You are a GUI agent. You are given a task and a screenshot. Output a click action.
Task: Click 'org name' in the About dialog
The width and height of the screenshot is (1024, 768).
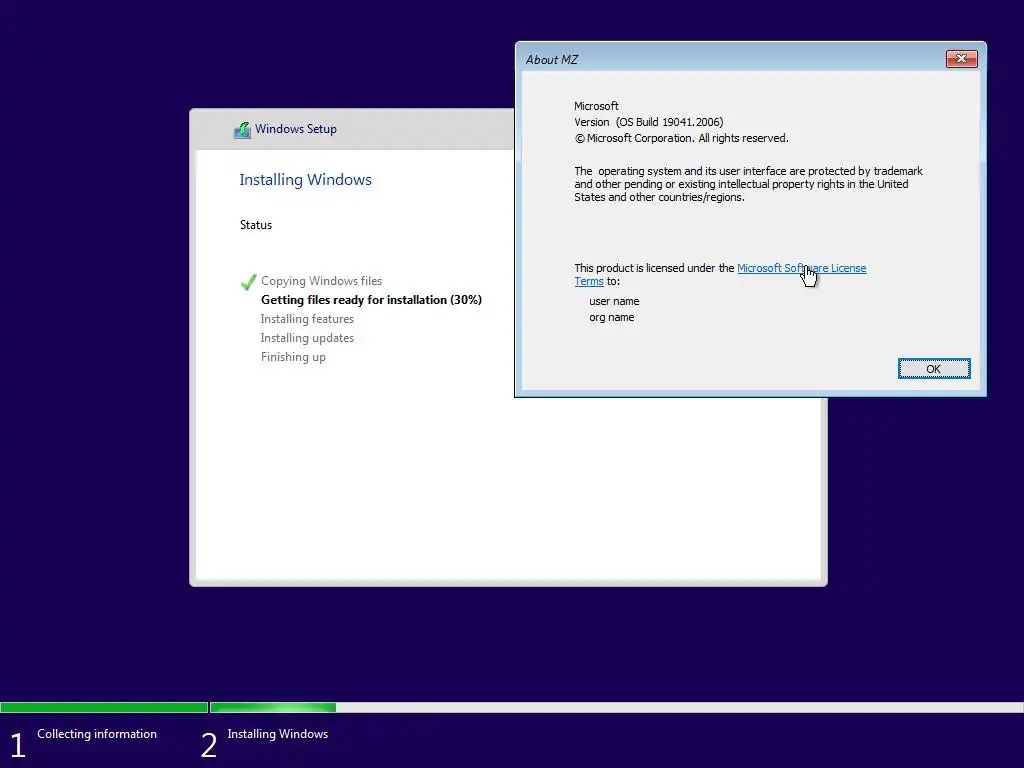pyautogui.click(x=611, y=317)
